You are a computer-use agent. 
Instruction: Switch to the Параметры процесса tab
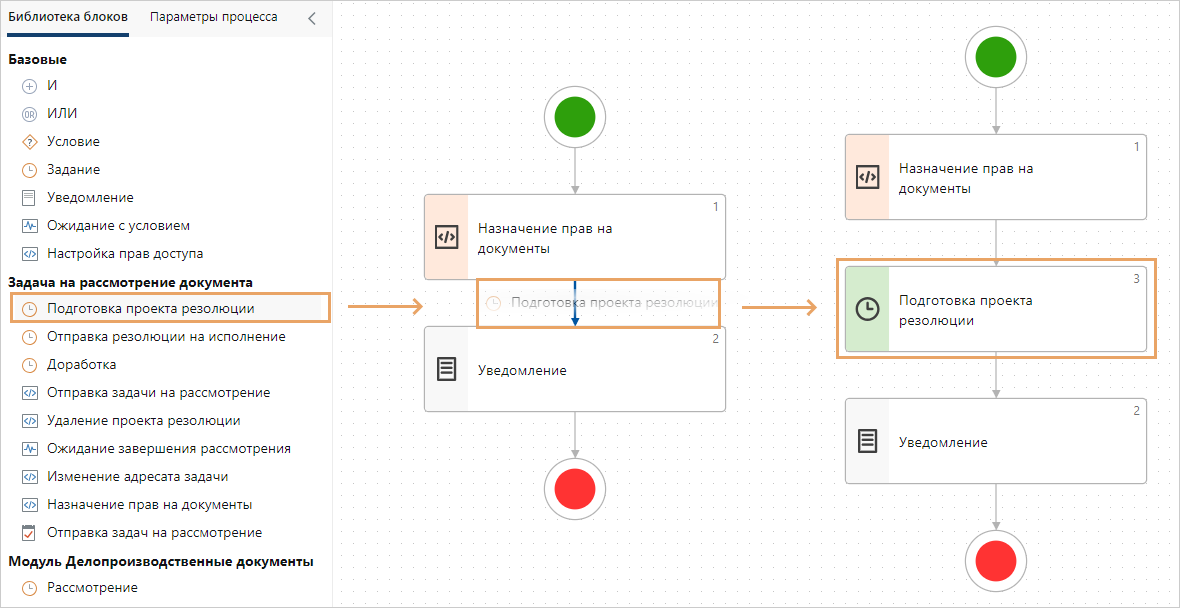[x=213, y=18]
